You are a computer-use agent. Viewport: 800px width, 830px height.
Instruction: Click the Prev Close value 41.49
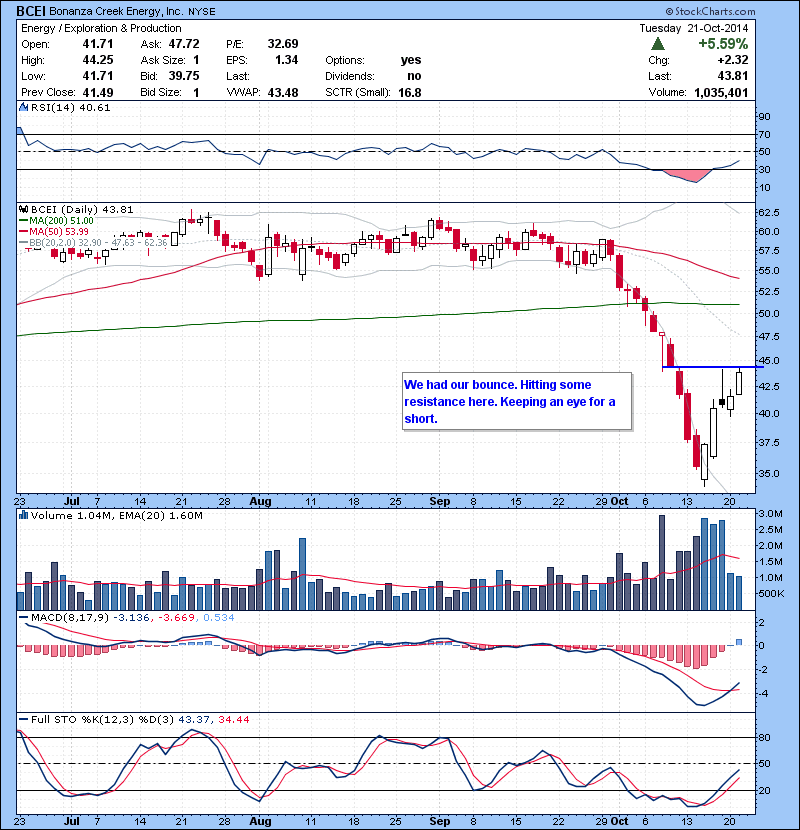click(x=98, y=92)
